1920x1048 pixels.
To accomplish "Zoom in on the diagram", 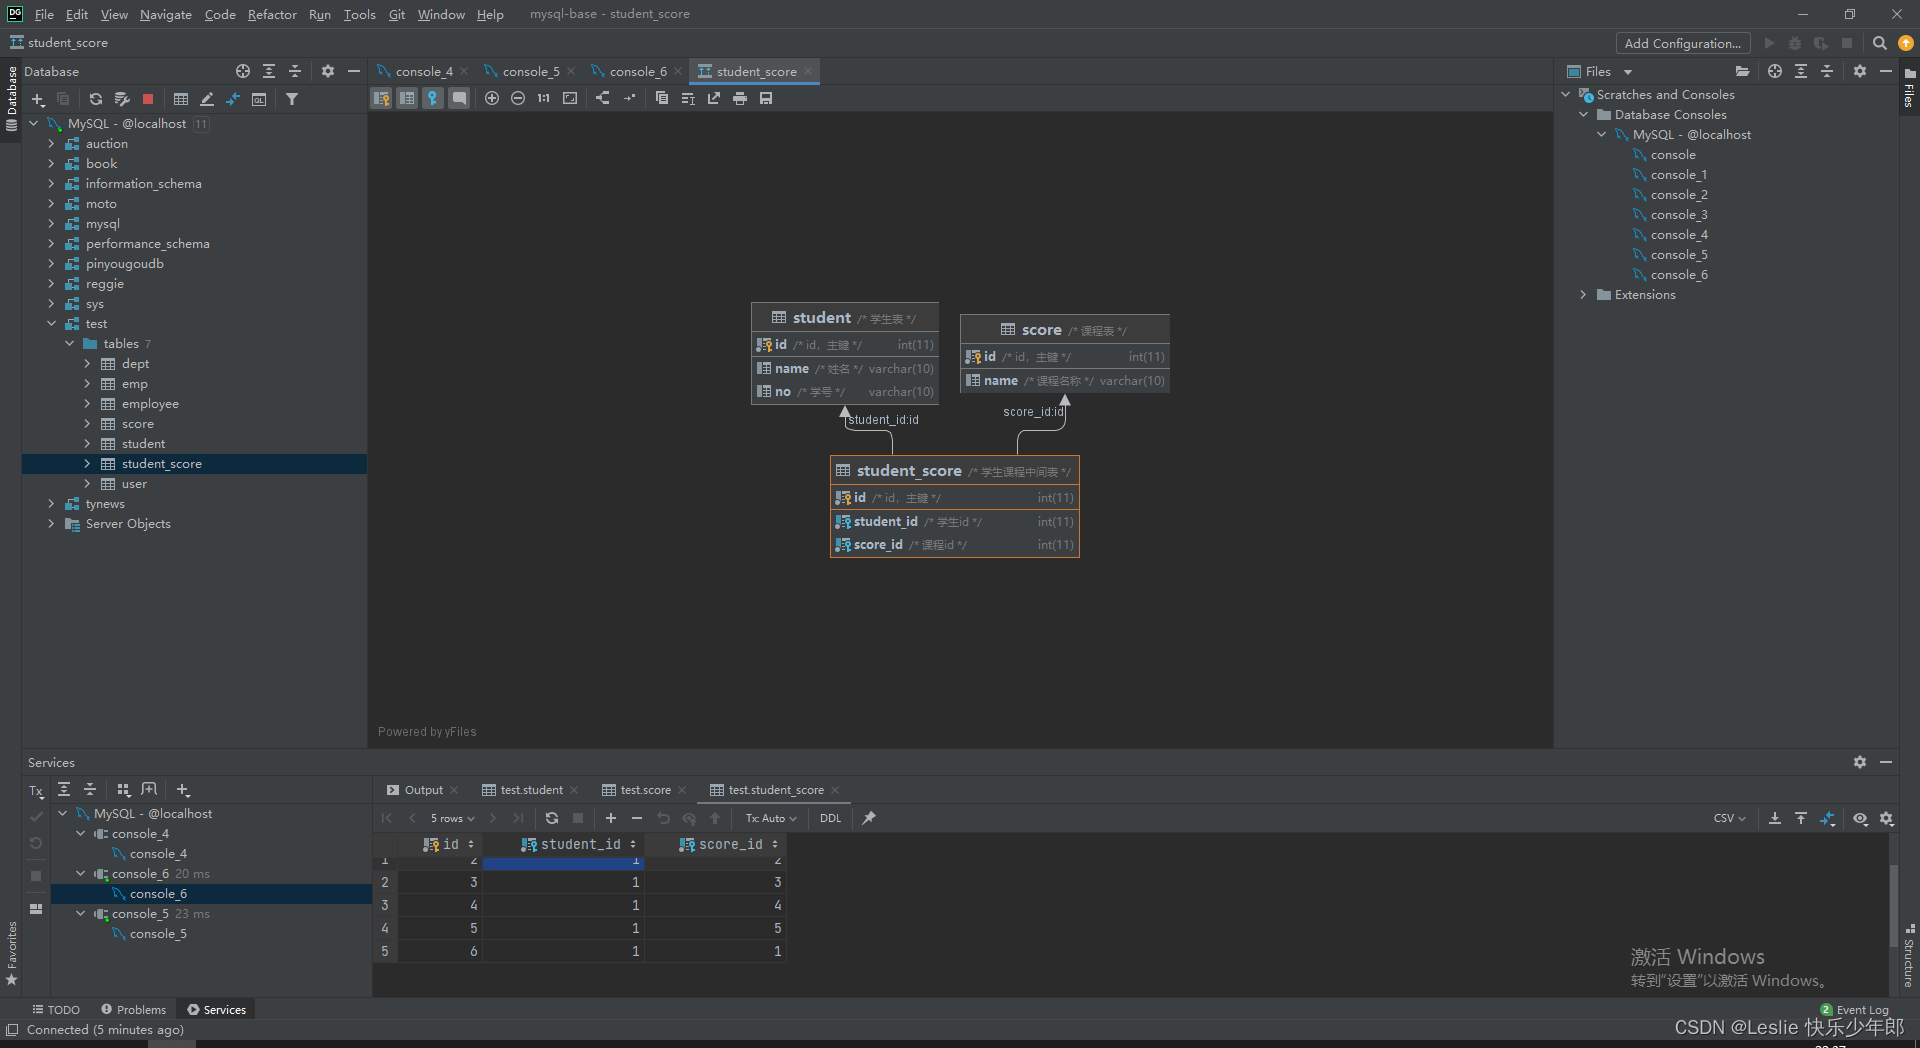I will [x=492, y=98].
